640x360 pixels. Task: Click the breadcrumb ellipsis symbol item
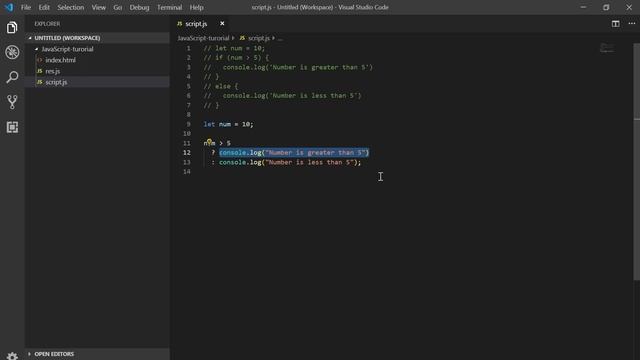[280, 38]
